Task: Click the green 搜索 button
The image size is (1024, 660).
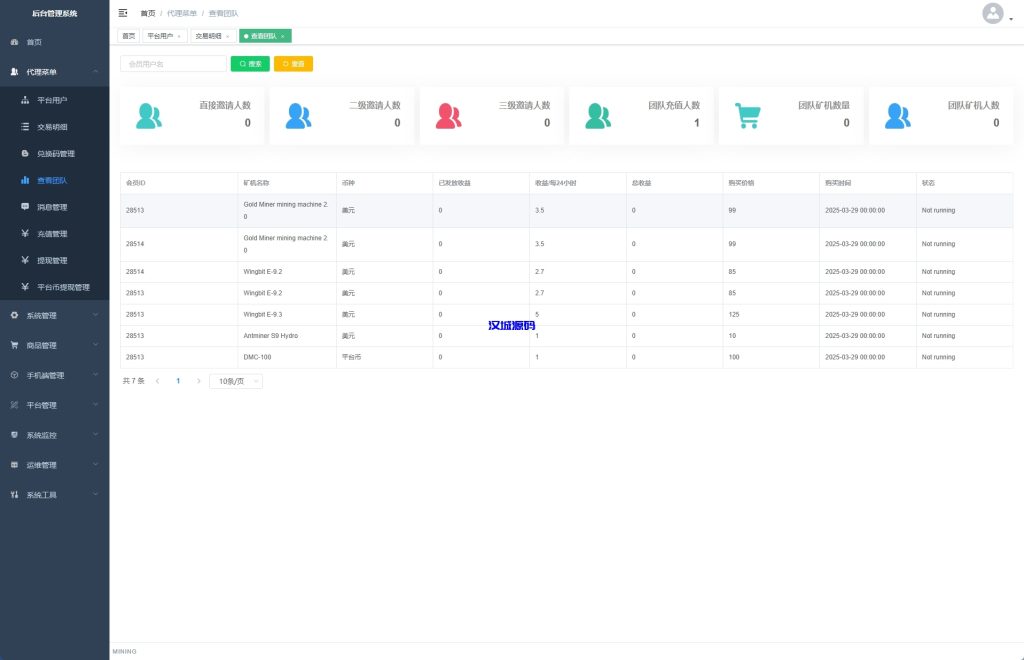Action: point(250,64)
